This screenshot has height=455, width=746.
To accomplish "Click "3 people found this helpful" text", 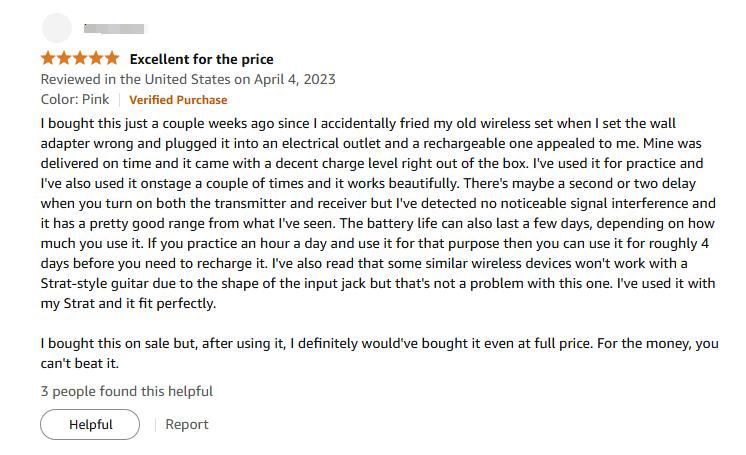I will click(x=127, y=391).
